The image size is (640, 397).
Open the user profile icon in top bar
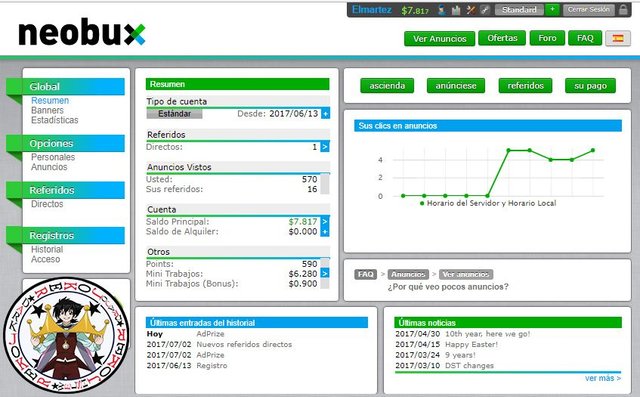(x=442, y=10)
